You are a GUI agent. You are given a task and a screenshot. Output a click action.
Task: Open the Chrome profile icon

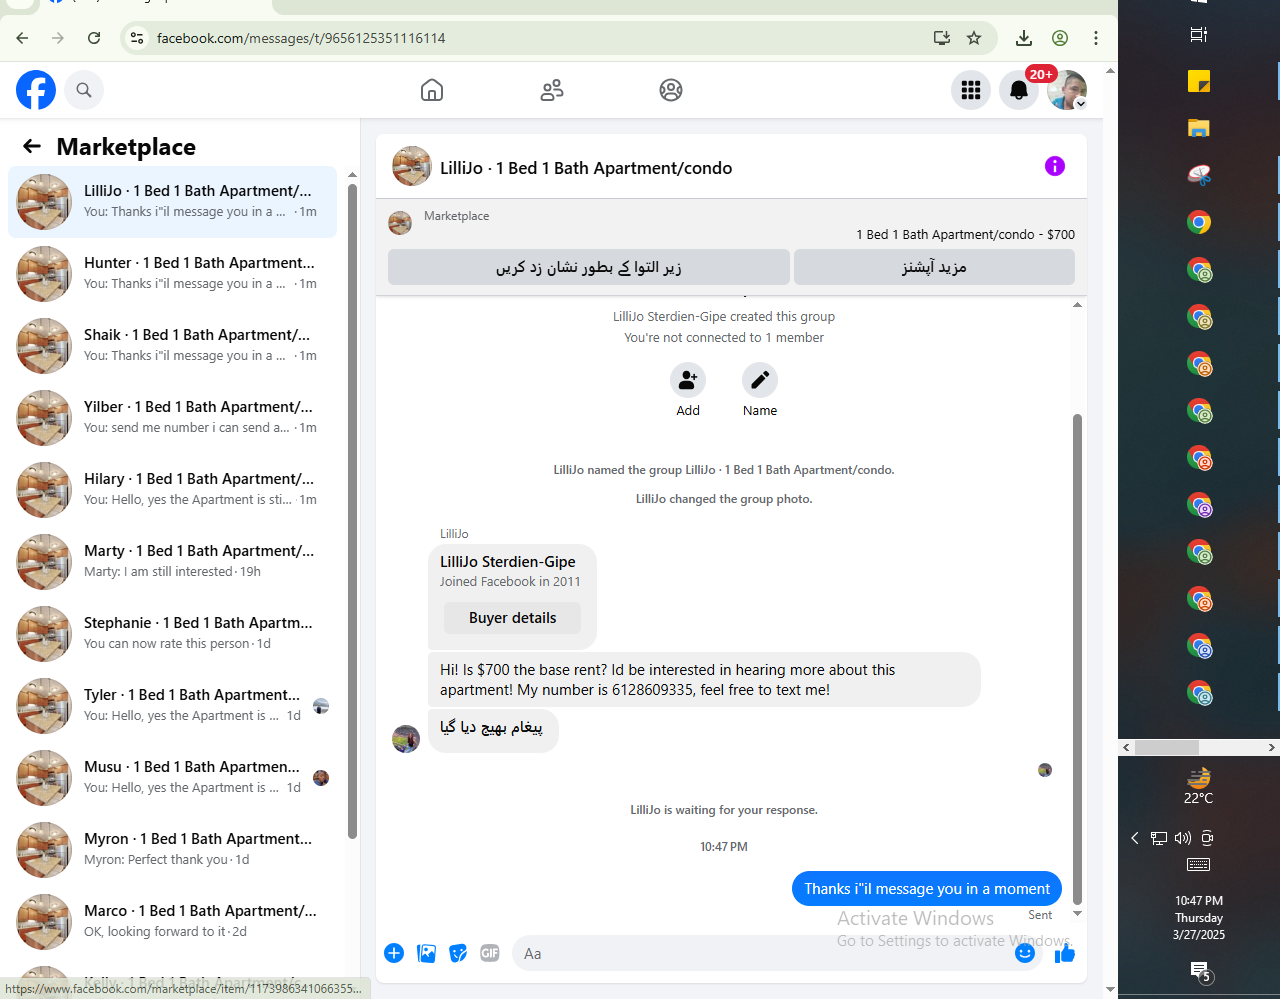coord(1060,38)
